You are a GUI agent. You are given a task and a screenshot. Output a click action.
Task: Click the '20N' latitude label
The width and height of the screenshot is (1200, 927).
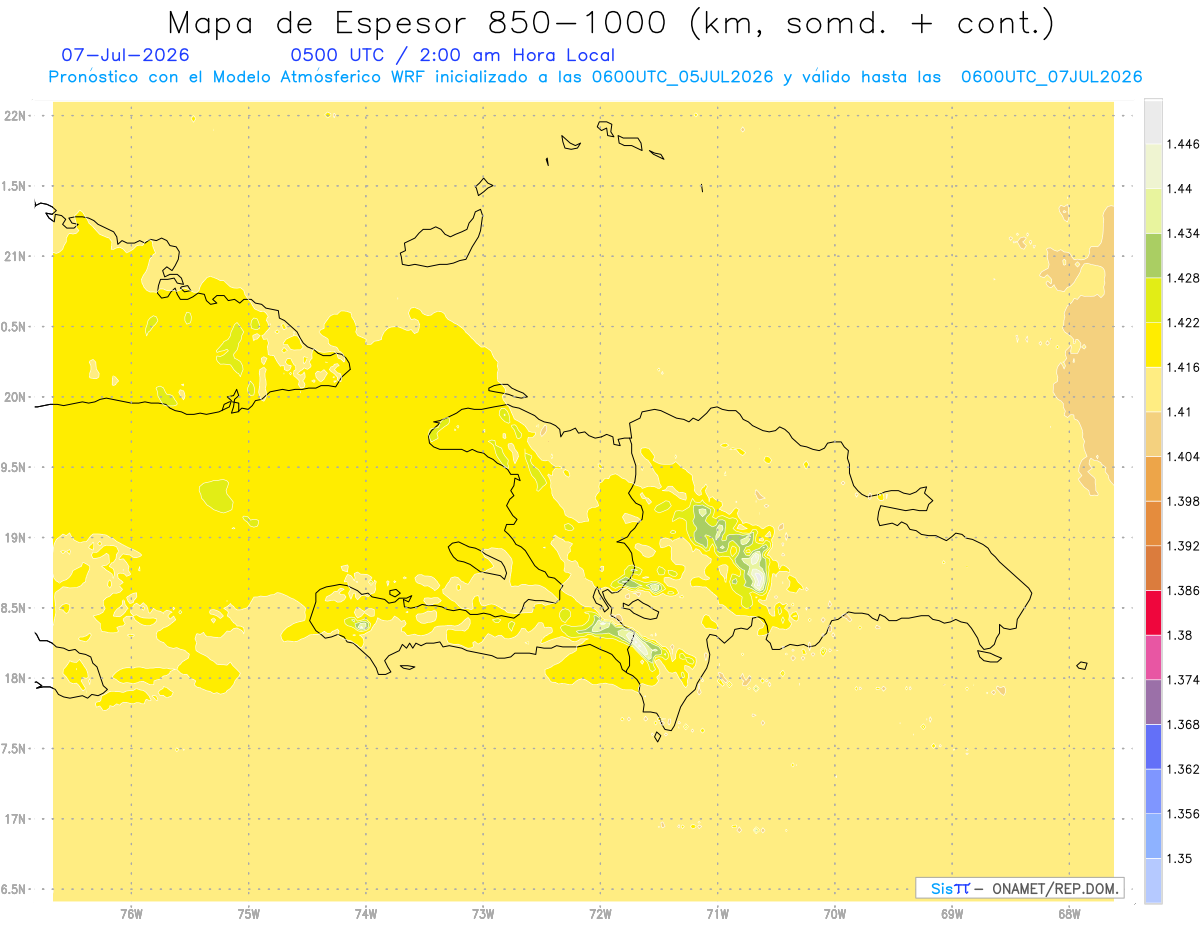click(x=16, y=397)
